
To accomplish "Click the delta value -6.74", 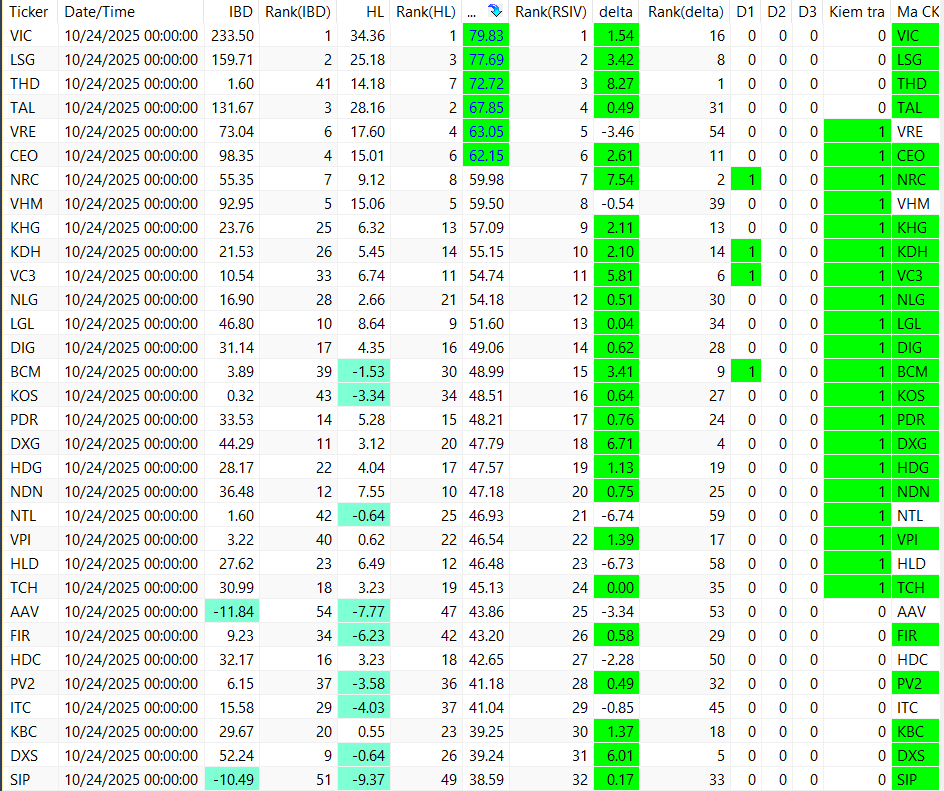I will pyautogui.click(x=617, y=516).
